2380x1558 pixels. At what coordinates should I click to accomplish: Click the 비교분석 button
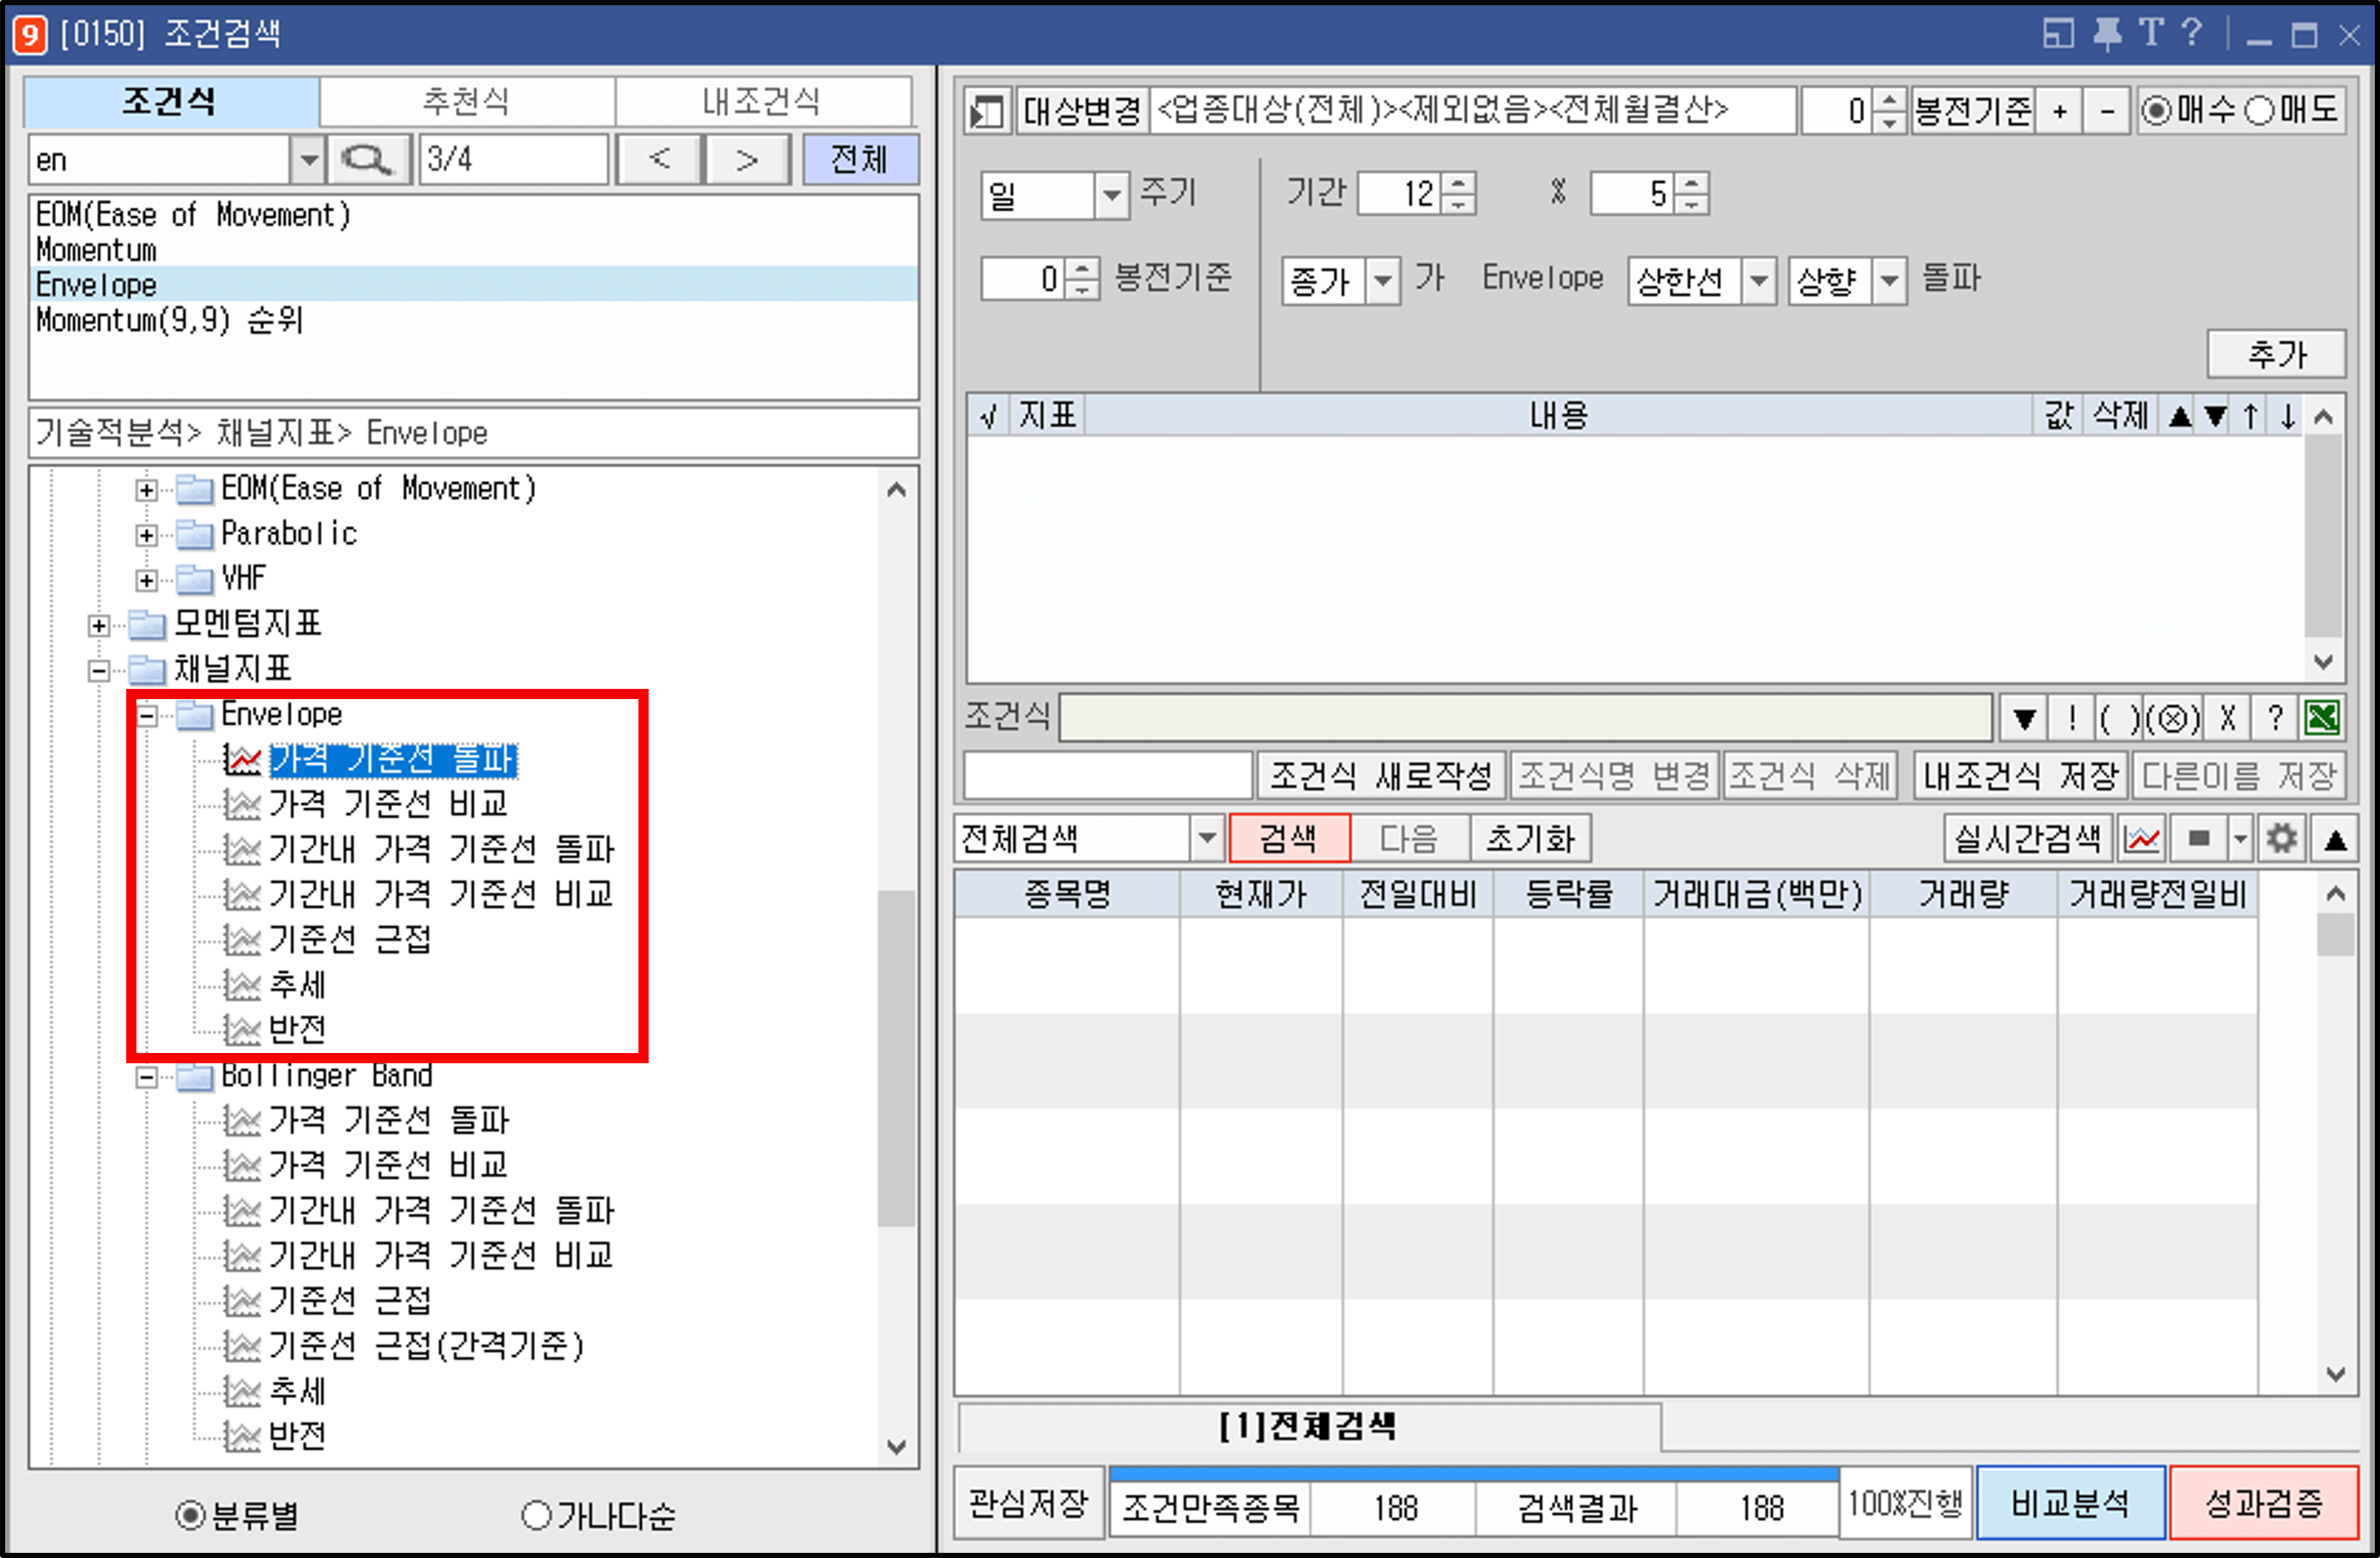tap(2070, 1503)
